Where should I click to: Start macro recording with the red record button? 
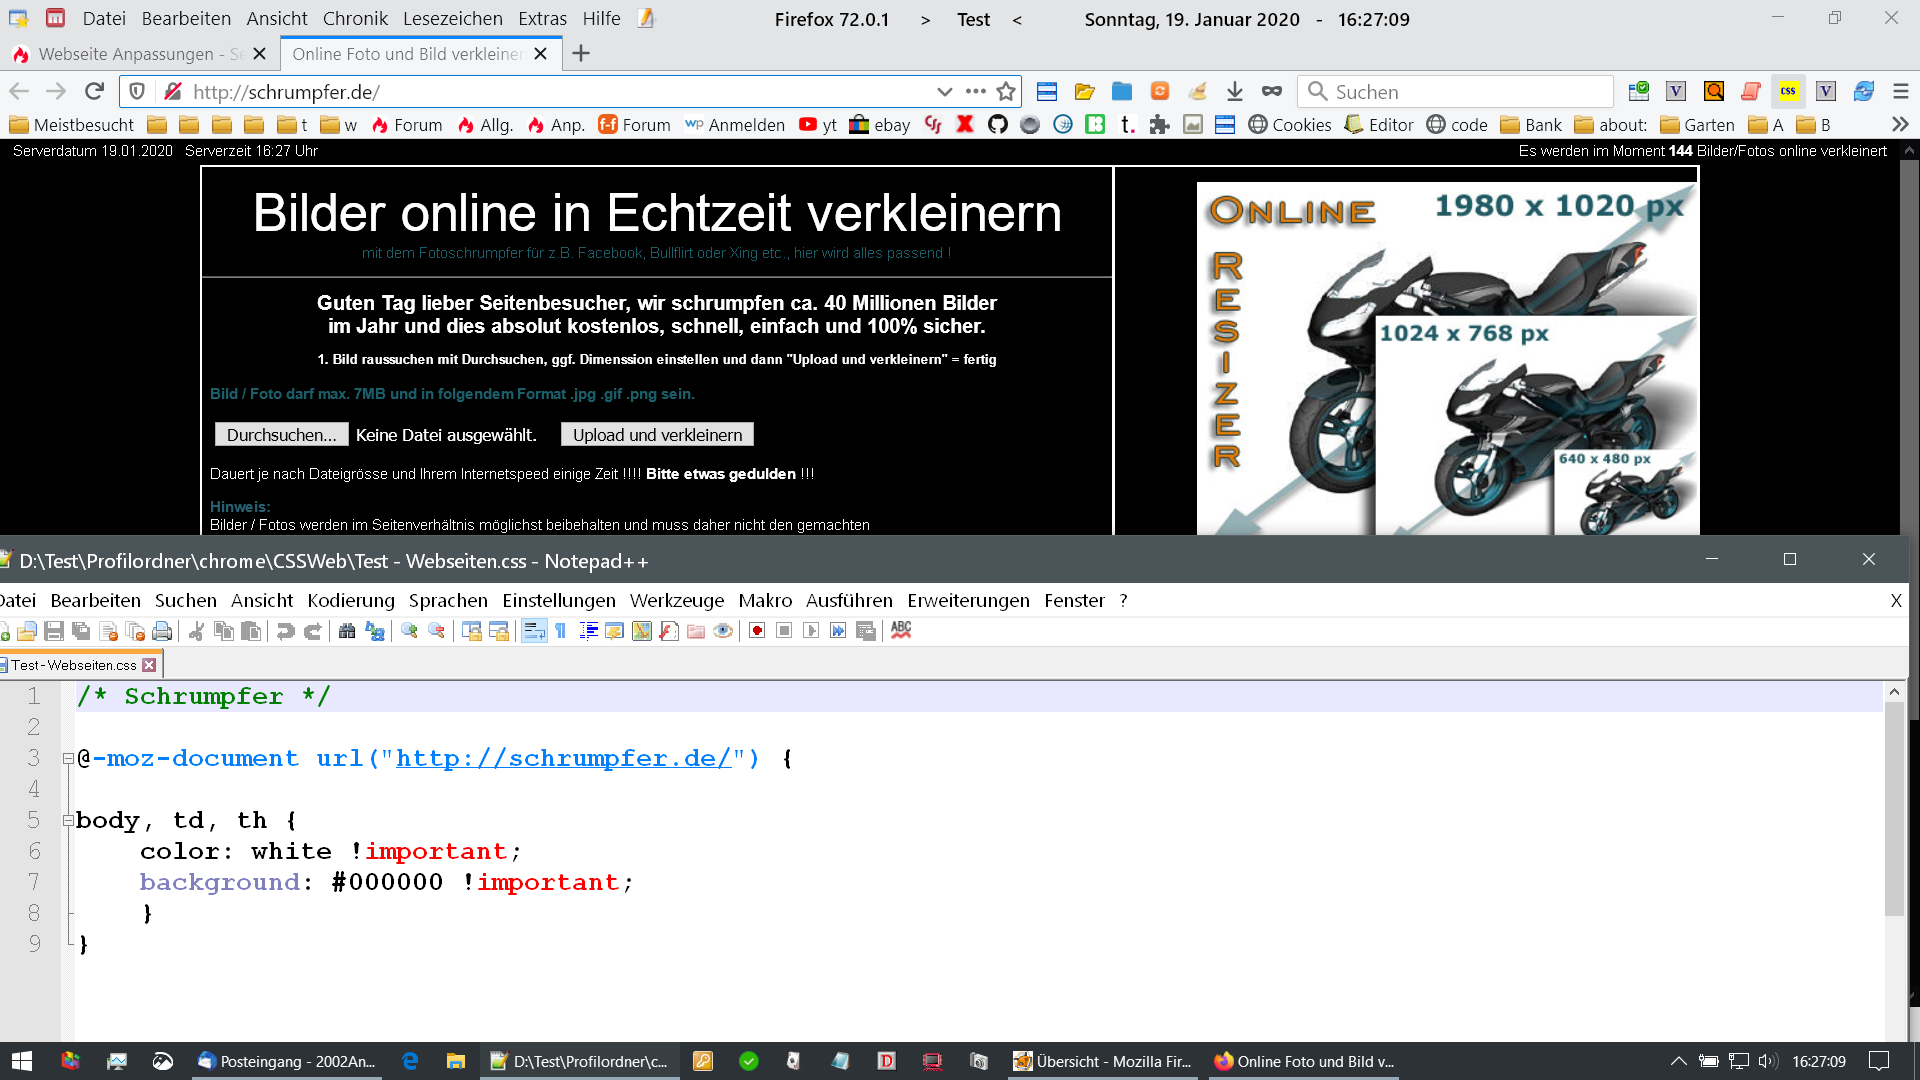click(x=757, y=631)
